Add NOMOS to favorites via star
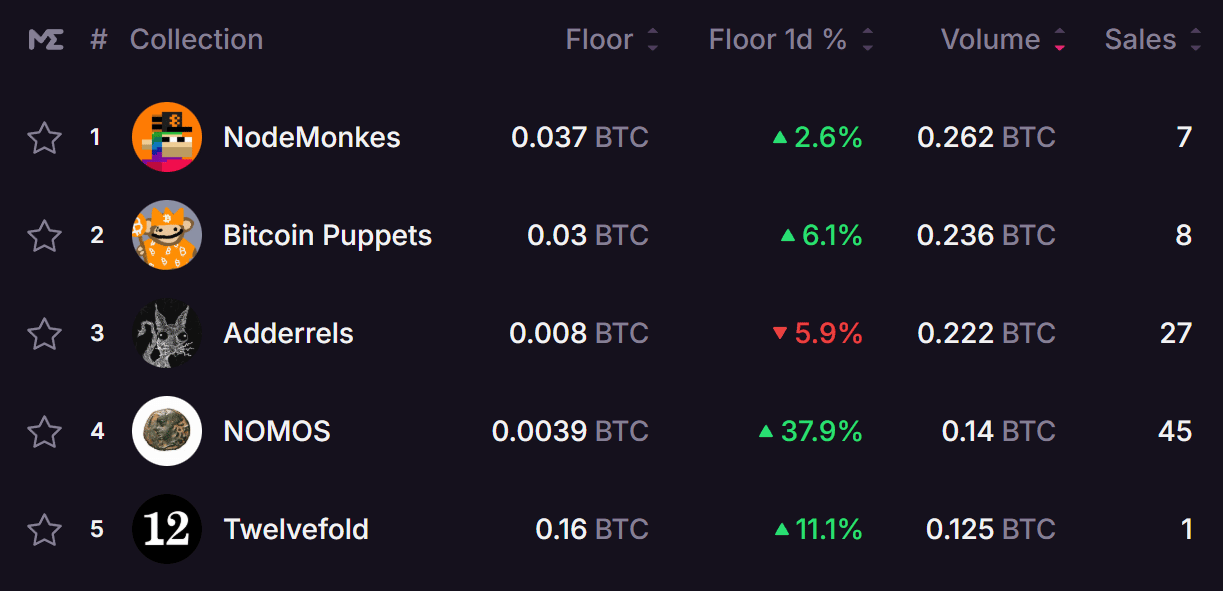Image resolution: width=1223 pixels, height=591 pixels. click(44, 431)
